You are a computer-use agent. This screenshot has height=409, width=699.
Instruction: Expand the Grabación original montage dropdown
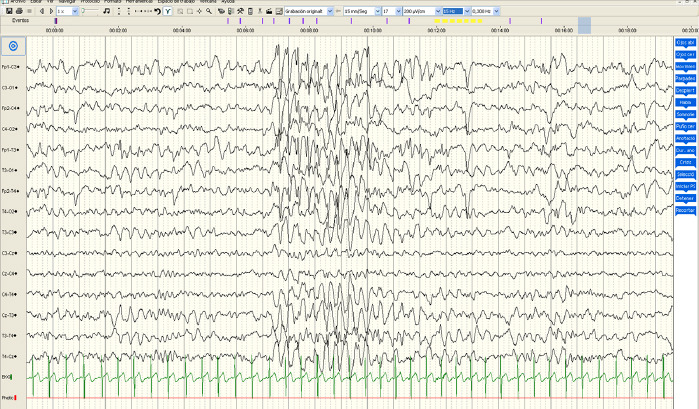332,11
